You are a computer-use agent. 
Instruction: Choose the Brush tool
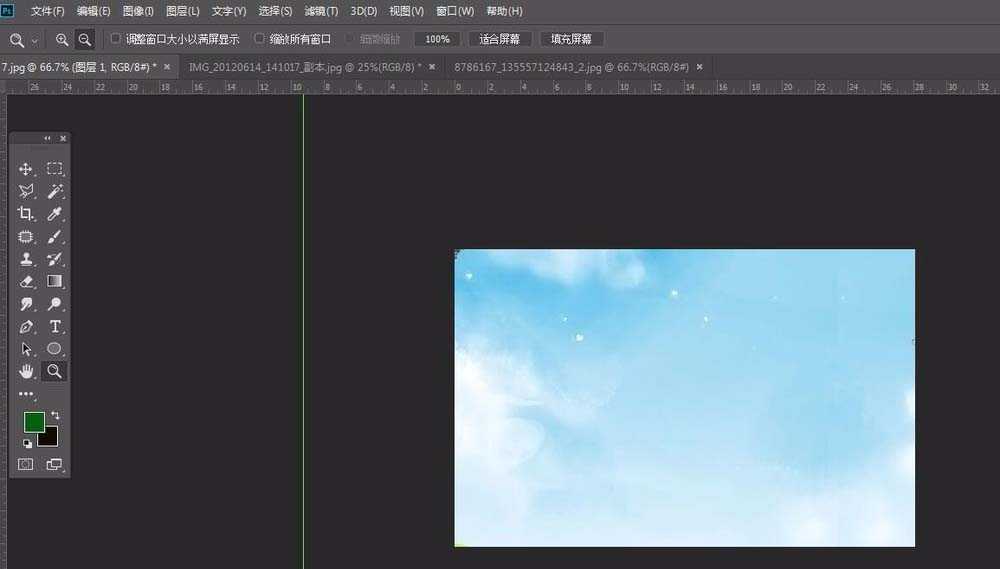(55, 237)
